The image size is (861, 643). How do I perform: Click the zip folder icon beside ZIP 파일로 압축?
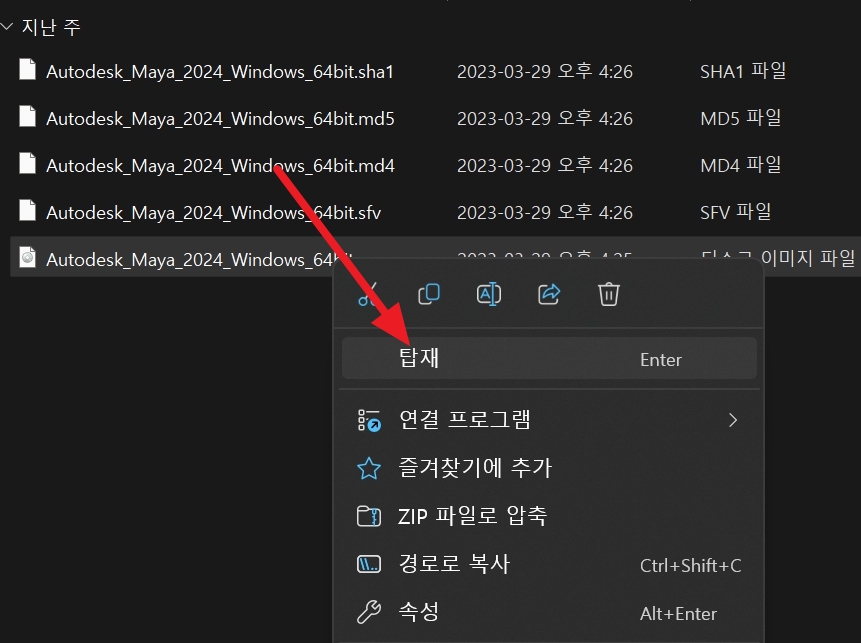pyautogui.click(x=368, y=517)
